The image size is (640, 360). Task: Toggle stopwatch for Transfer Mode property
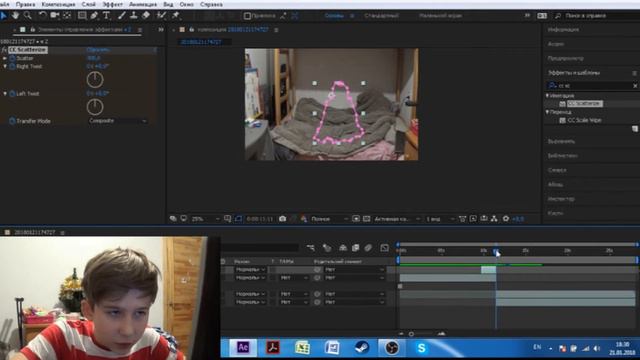point(12,121)
